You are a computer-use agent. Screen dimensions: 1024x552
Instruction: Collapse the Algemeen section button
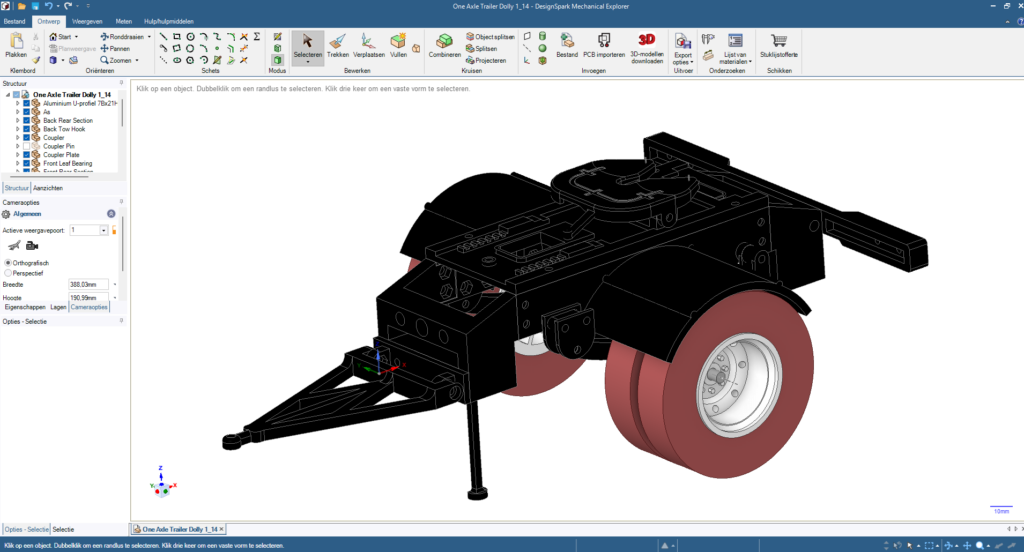point(111,214)
